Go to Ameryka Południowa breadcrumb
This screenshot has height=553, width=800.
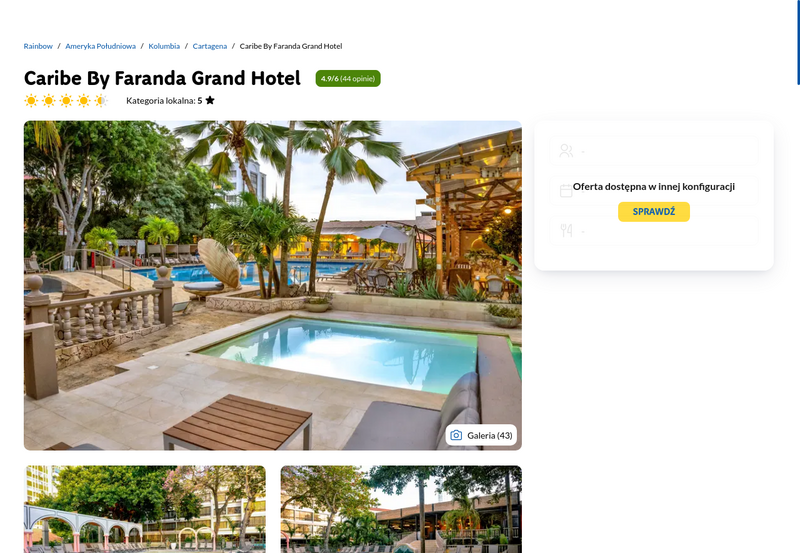click(101, 46)
